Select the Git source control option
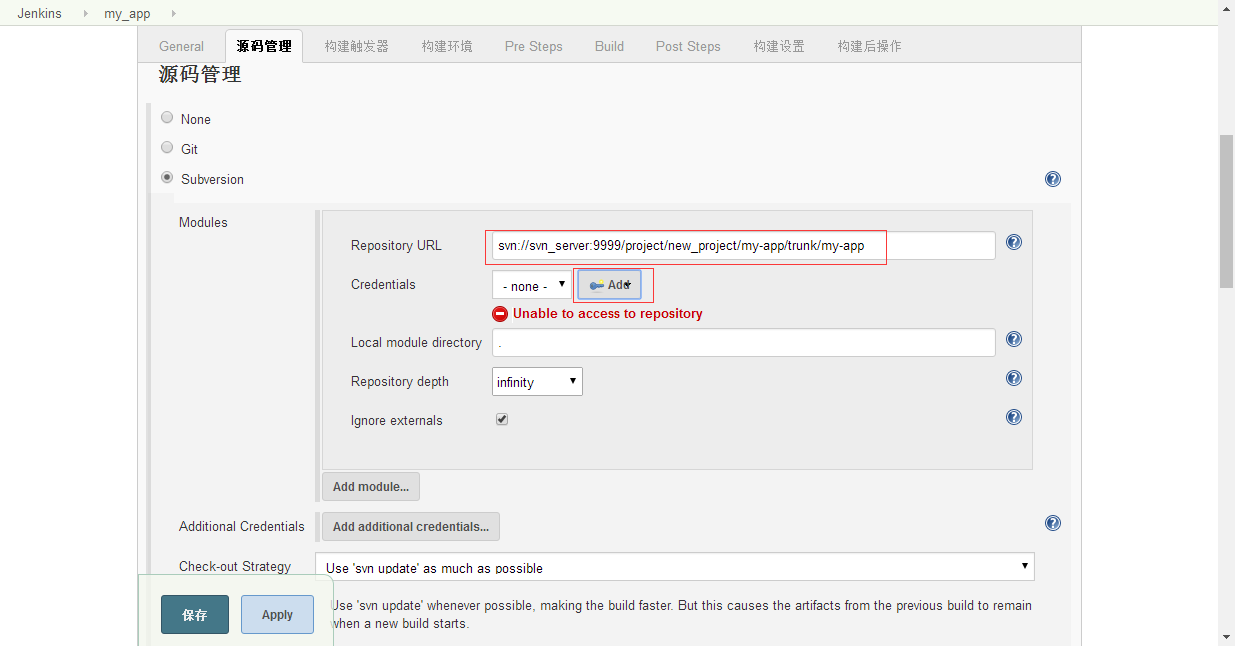The height and width of the screenshot is (646, 1235). pos(167,147)
